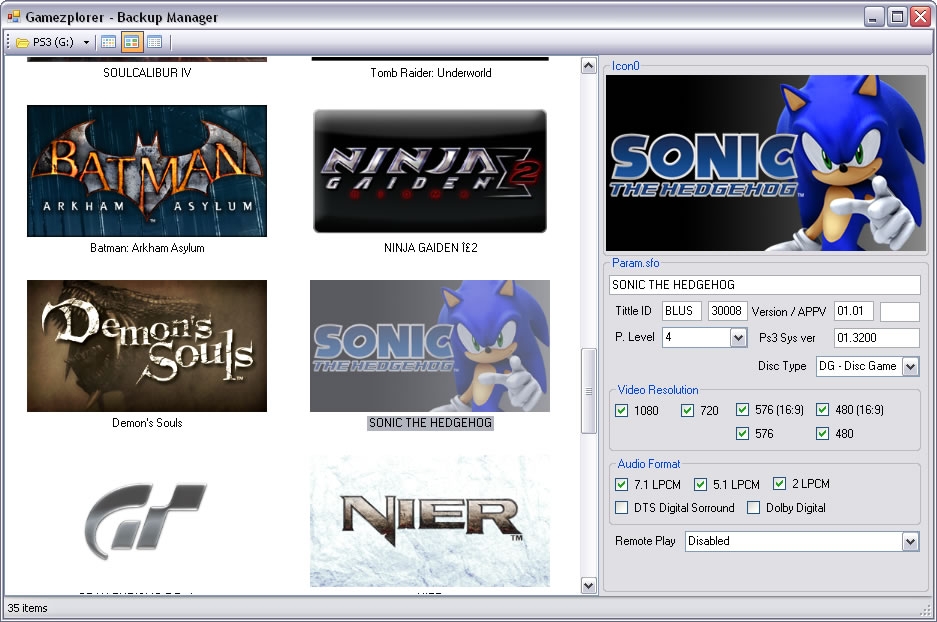Click the Gamezplorer app icon in title bar
937x622 pixels.
13,17
